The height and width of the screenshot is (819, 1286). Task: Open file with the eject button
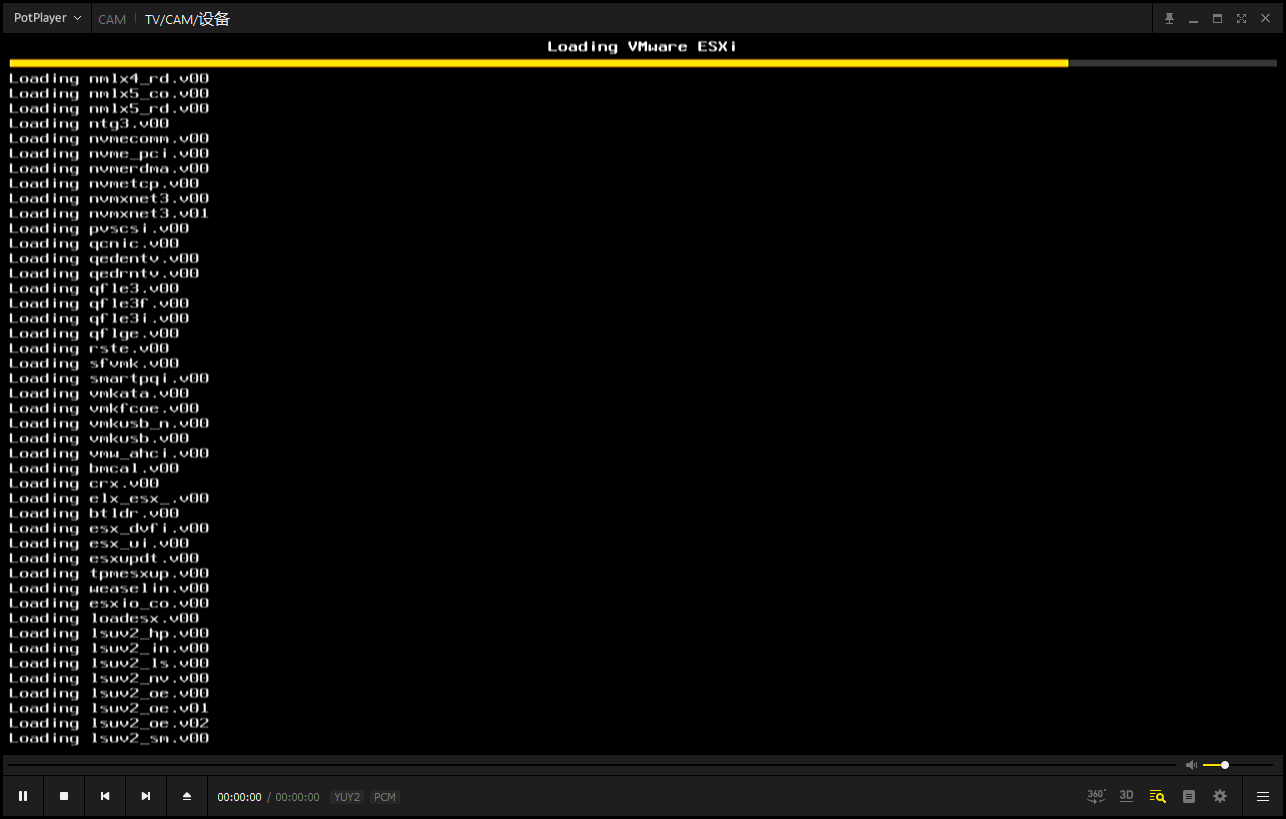[187, 796]
